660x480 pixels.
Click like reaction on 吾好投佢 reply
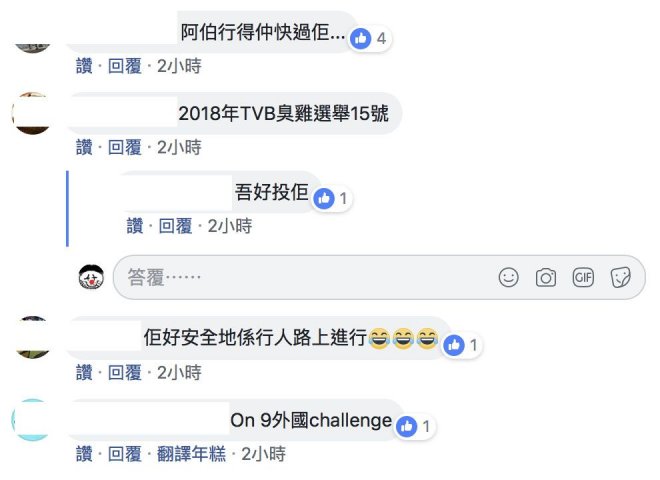332,198
